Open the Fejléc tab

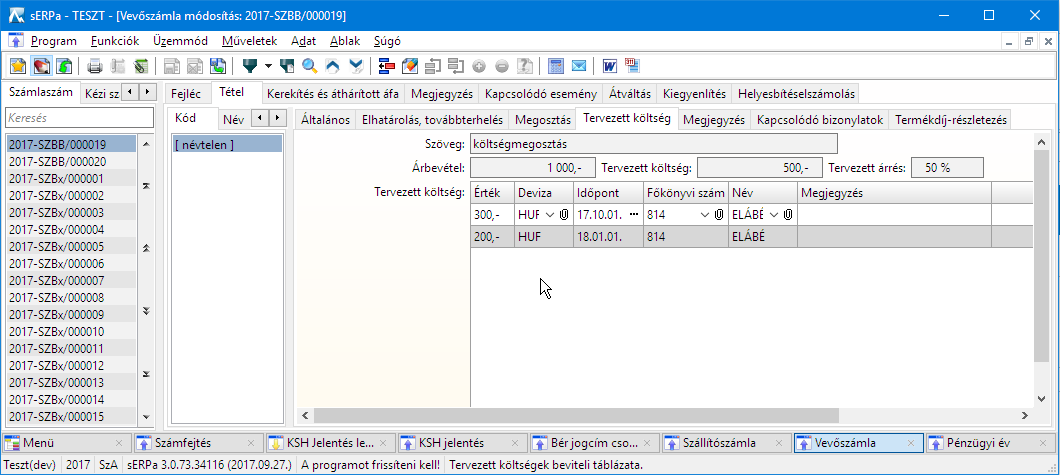(187, 93)
